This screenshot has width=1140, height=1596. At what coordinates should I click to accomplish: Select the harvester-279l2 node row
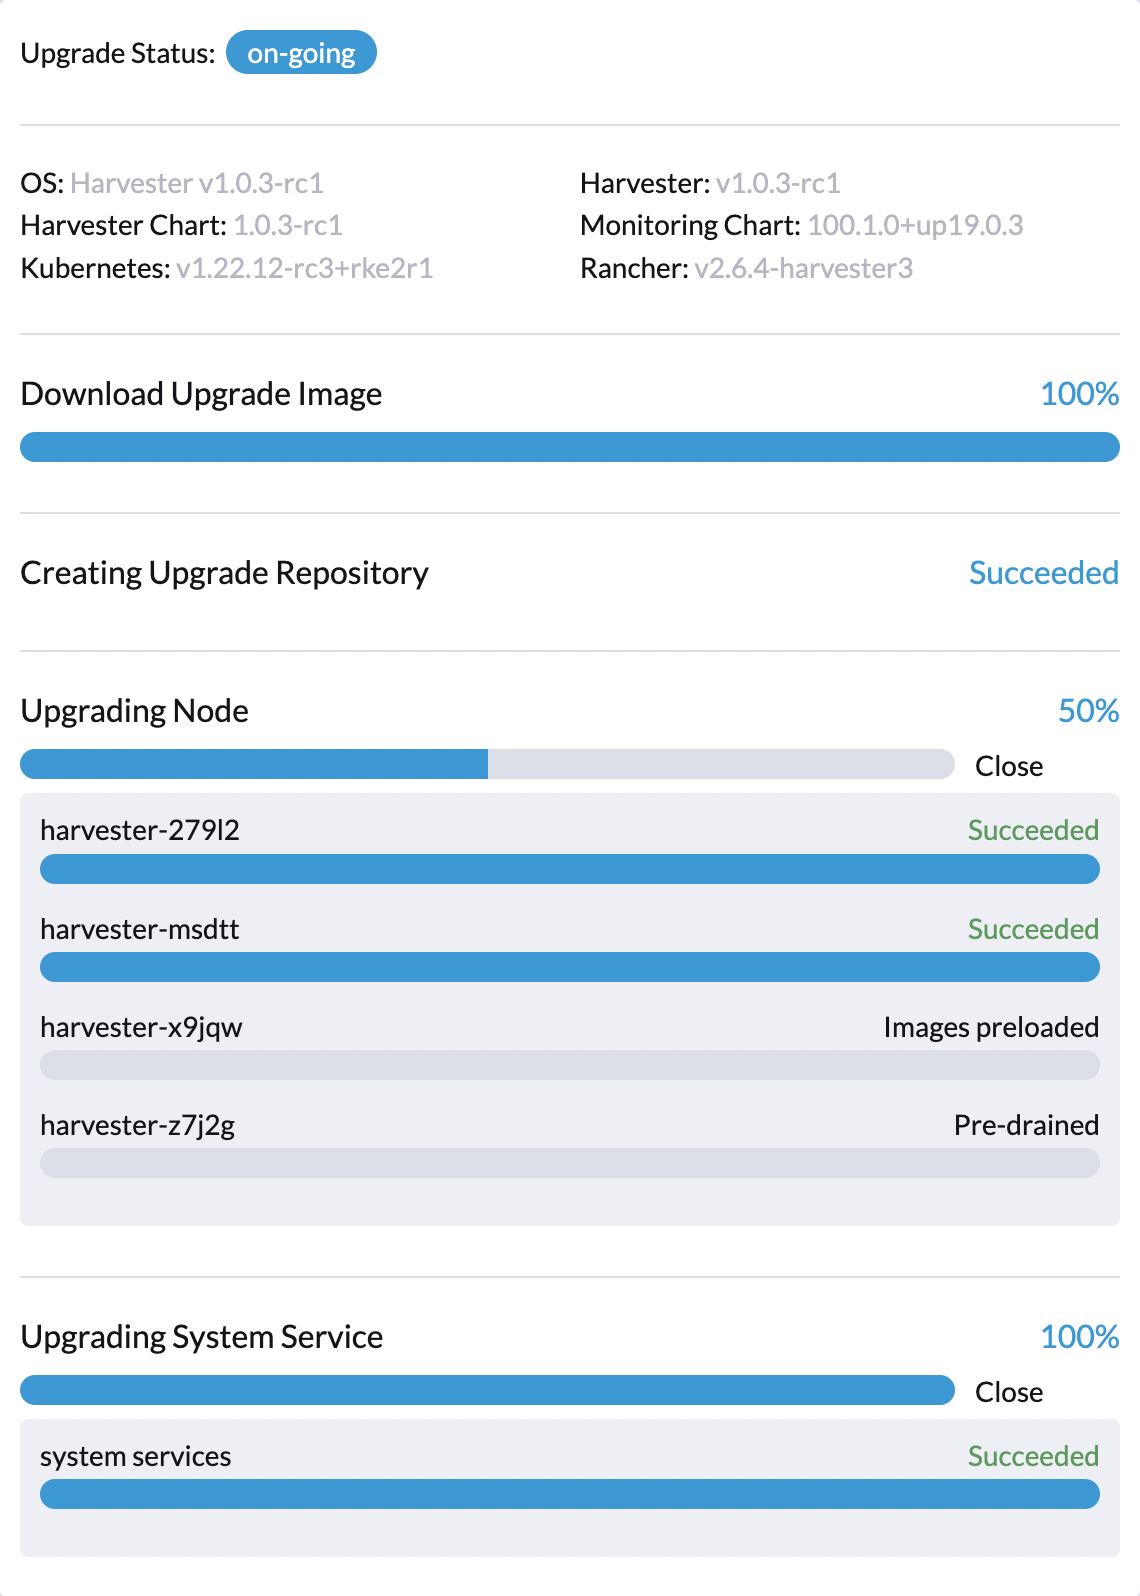click(570, 850)
